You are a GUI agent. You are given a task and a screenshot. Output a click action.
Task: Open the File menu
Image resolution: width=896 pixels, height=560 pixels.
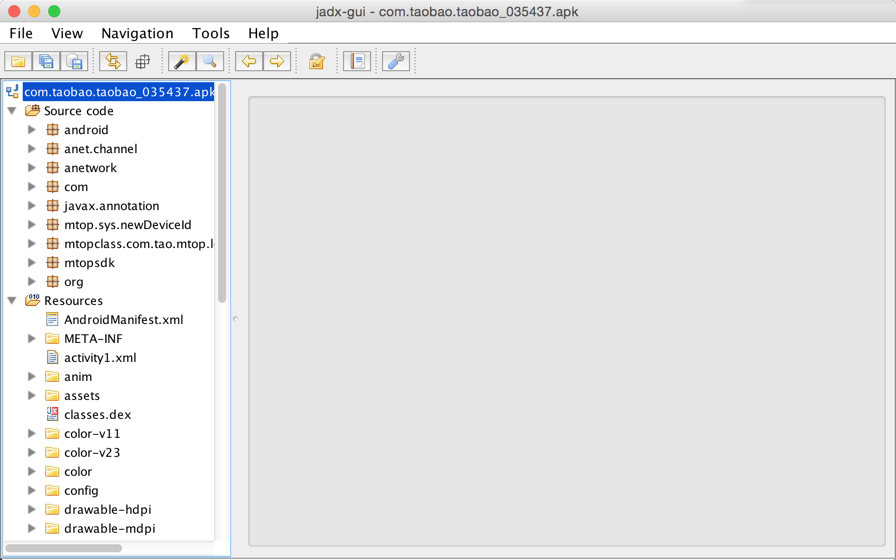(x=21, y=33)
